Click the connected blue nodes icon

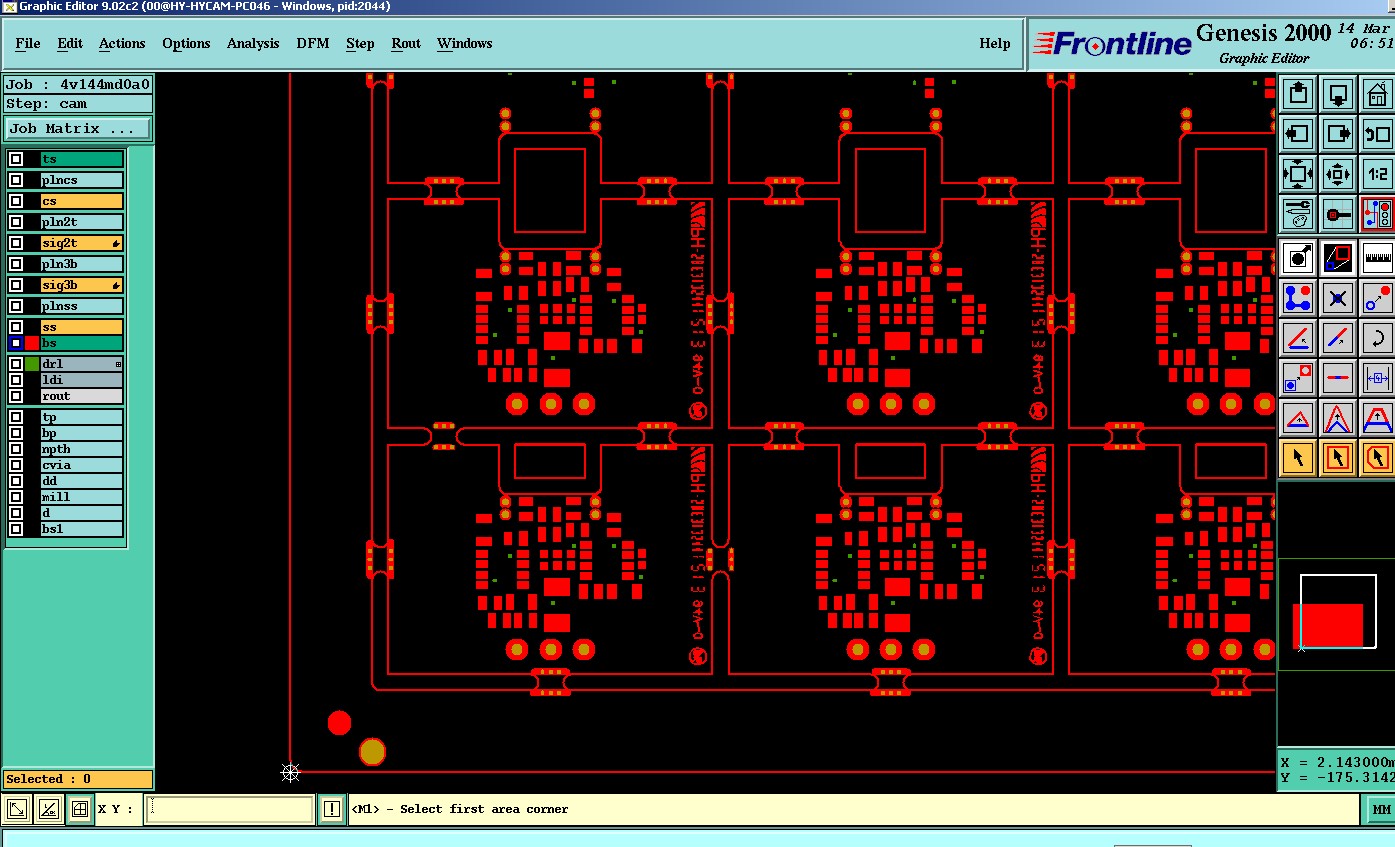(1298, 298)
